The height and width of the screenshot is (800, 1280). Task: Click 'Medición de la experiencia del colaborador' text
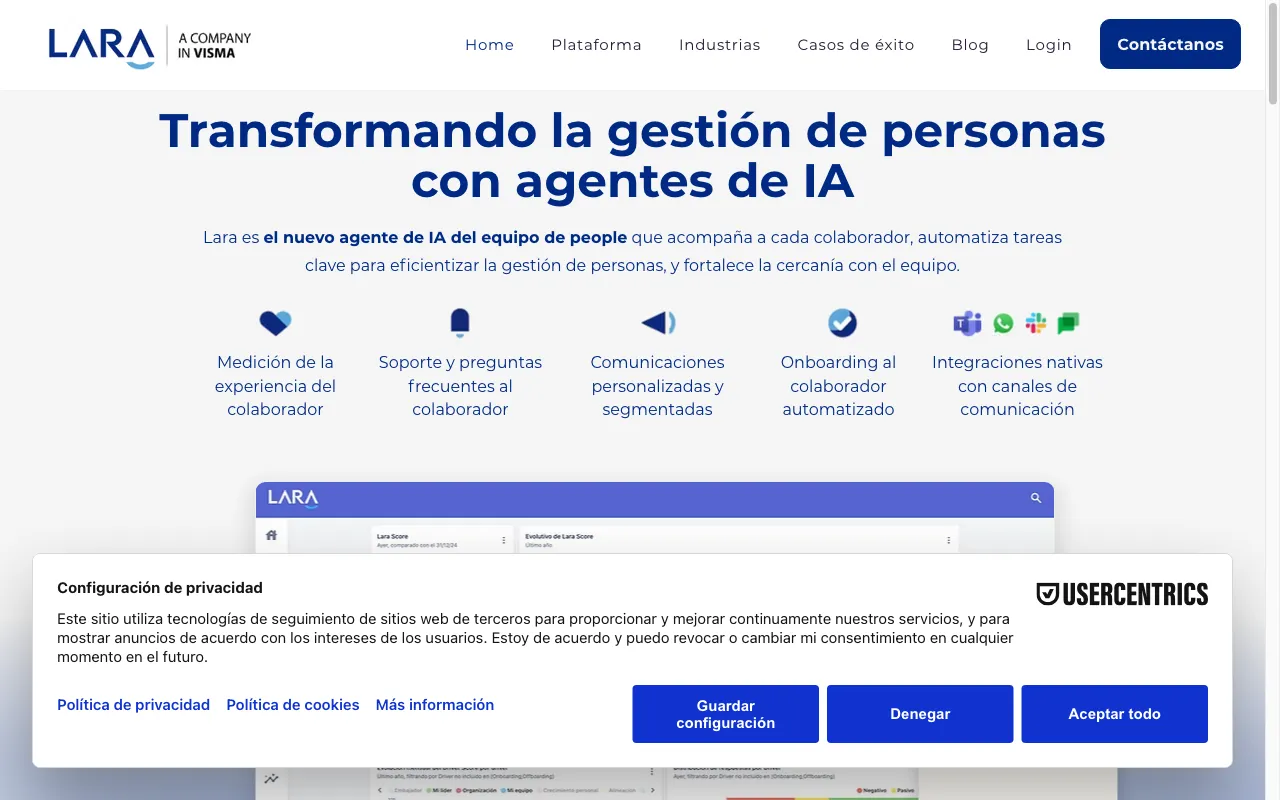point(275,386)
